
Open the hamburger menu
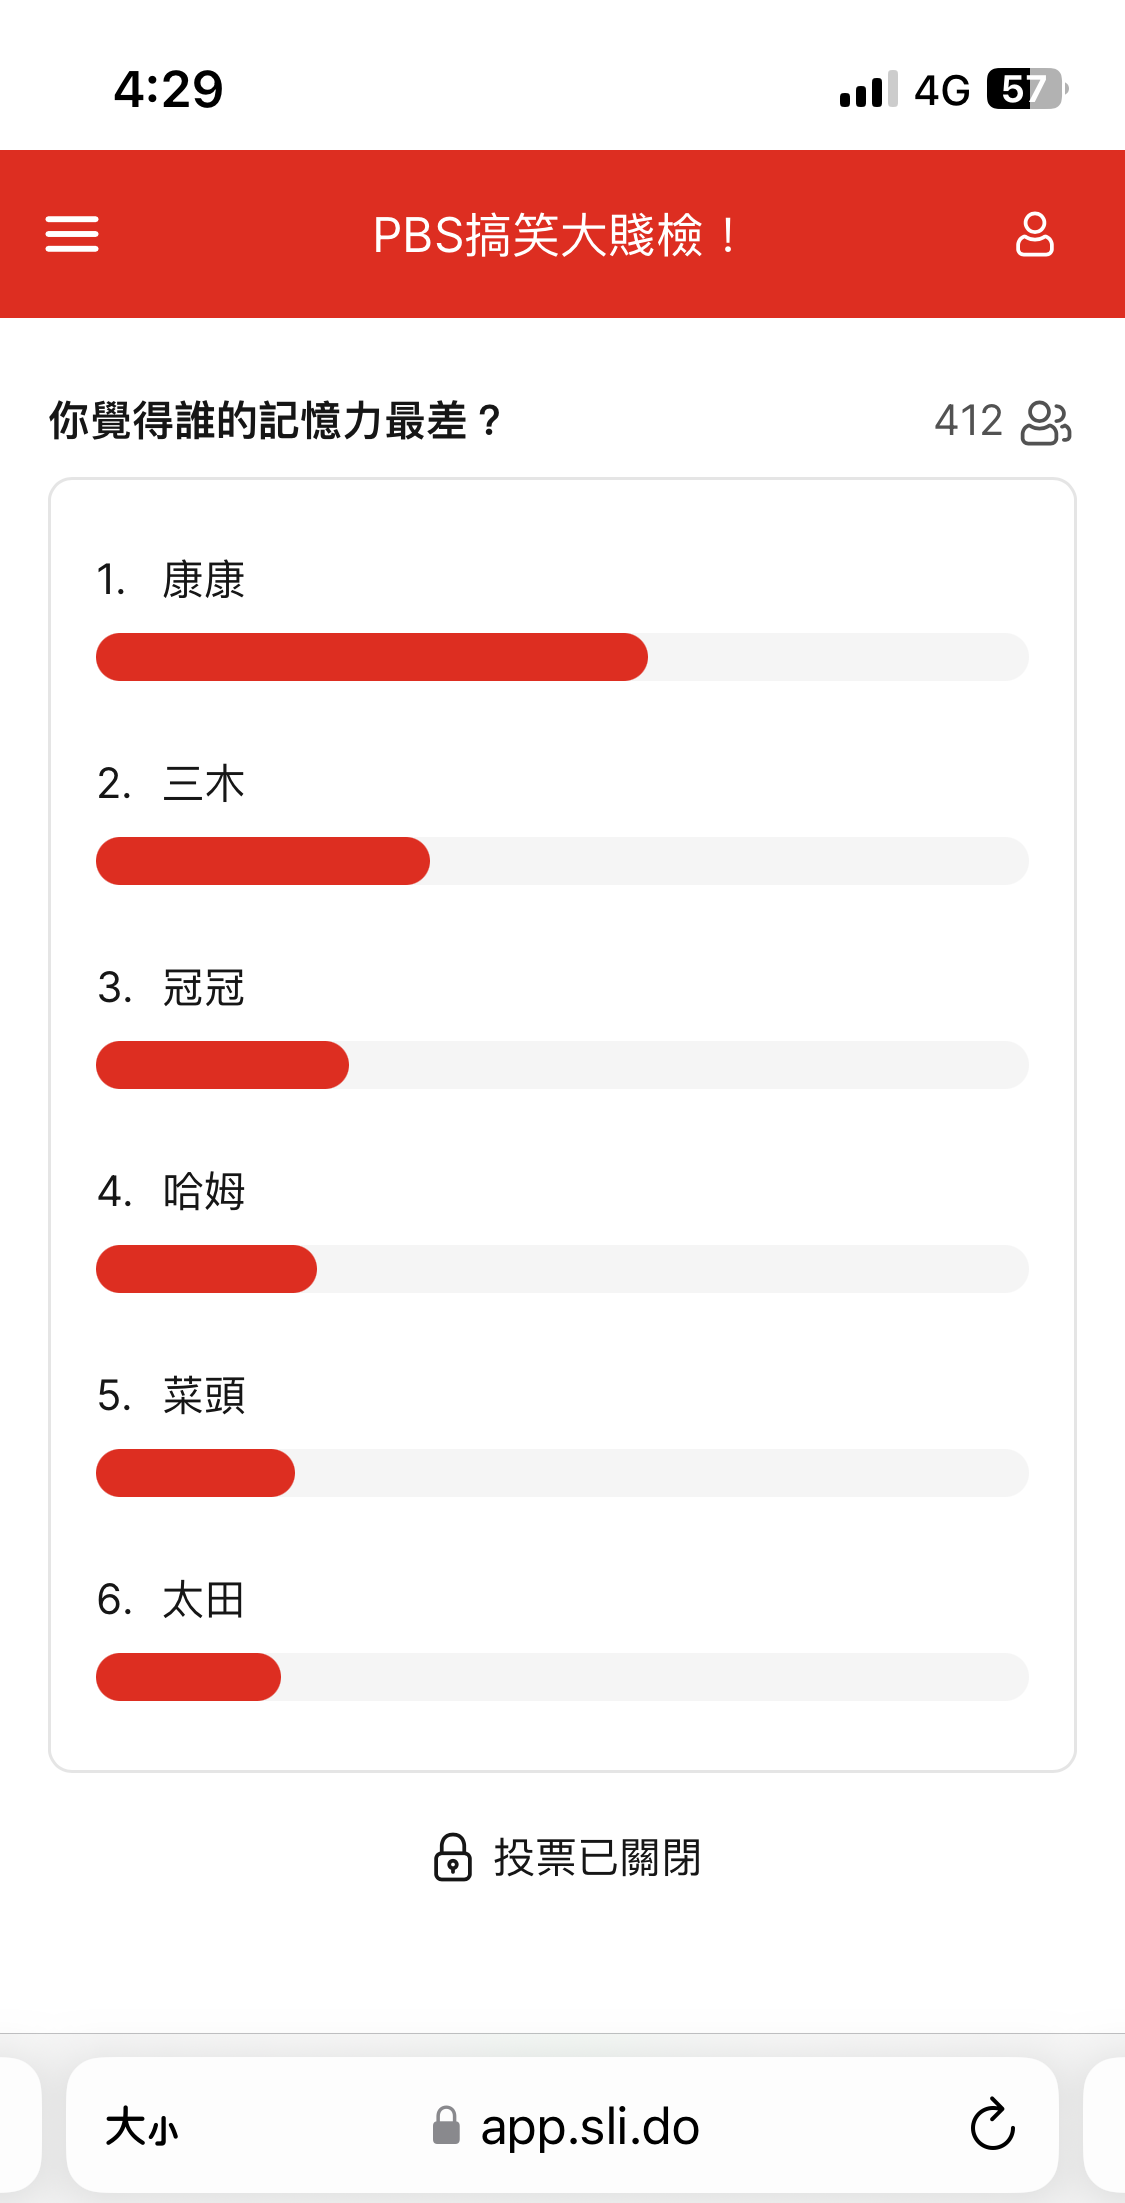(x=72, y=234)
